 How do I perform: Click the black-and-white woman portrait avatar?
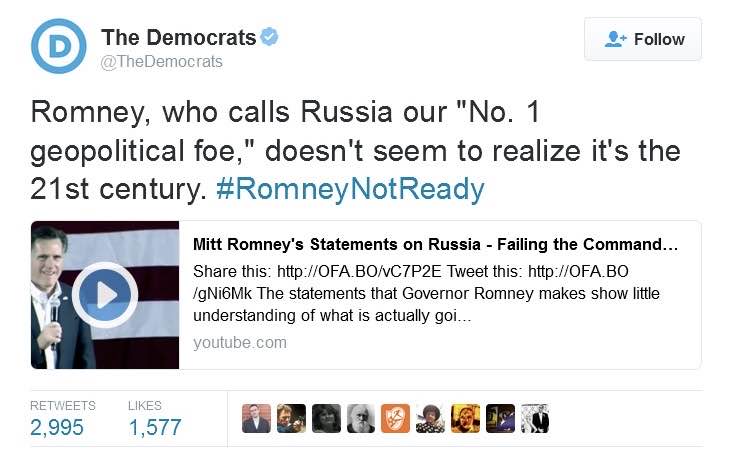point(326,418)
